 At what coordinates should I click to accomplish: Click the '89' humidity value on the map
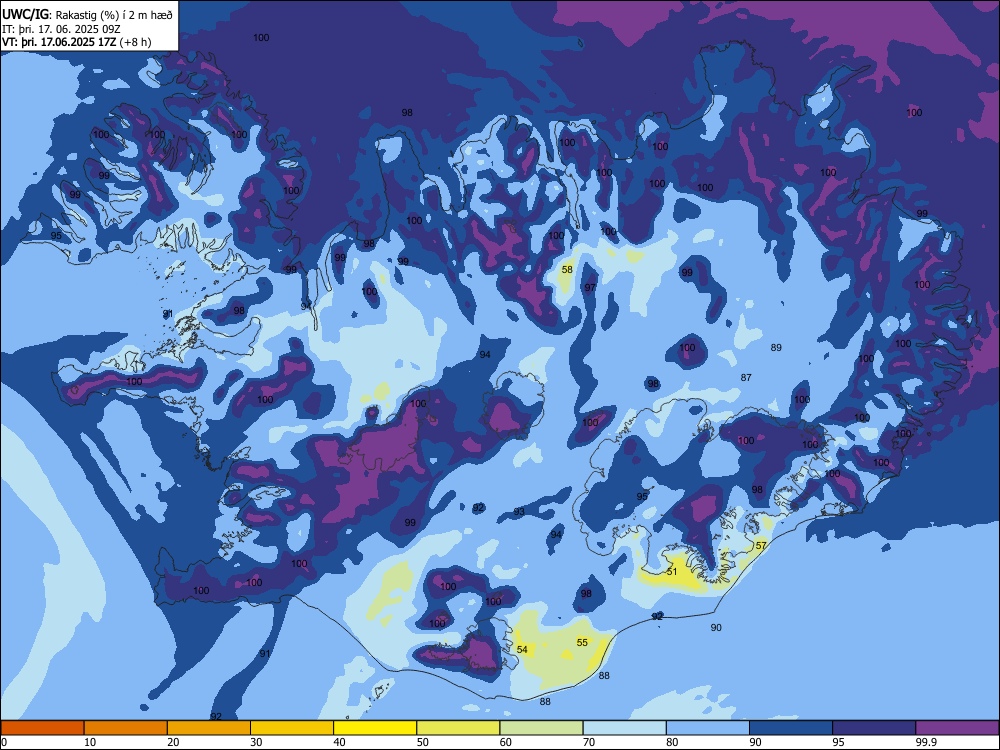[x=776, y=348]
